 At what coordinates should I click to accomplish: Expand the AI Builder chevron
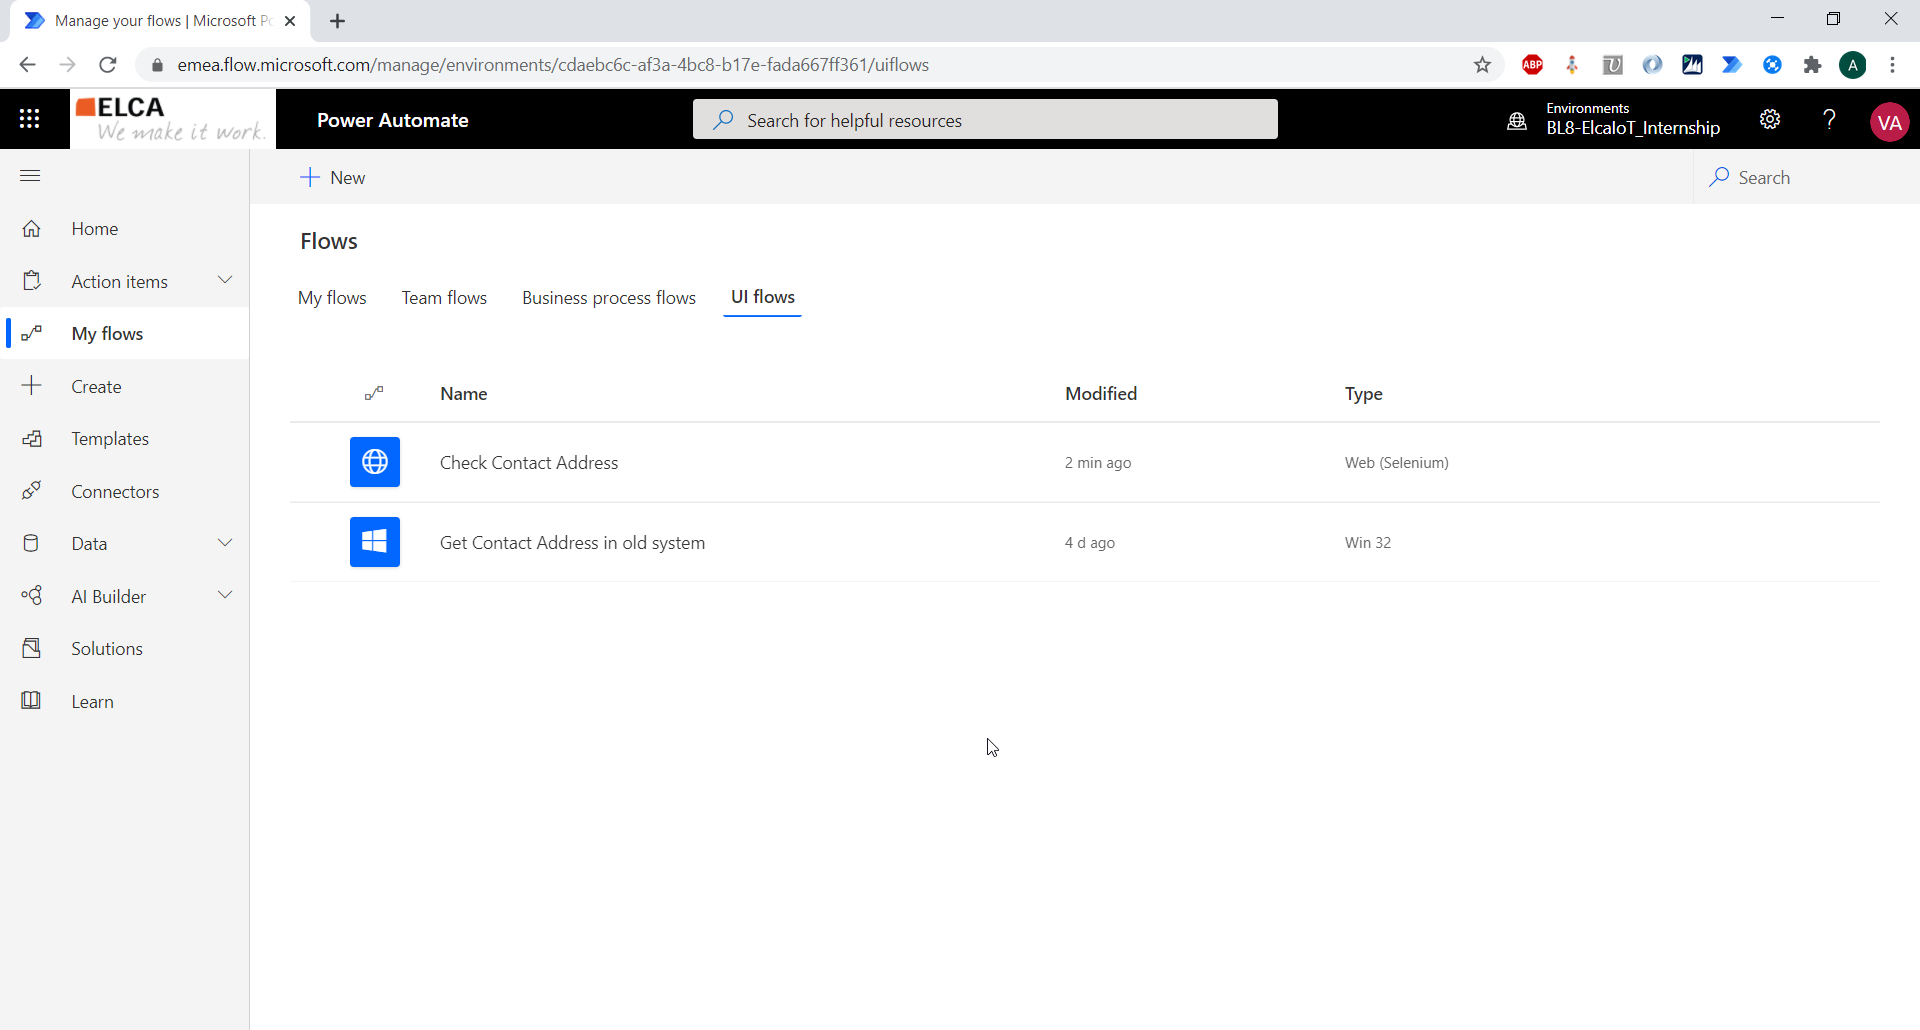pyautogui.click(x=225, y=595)
